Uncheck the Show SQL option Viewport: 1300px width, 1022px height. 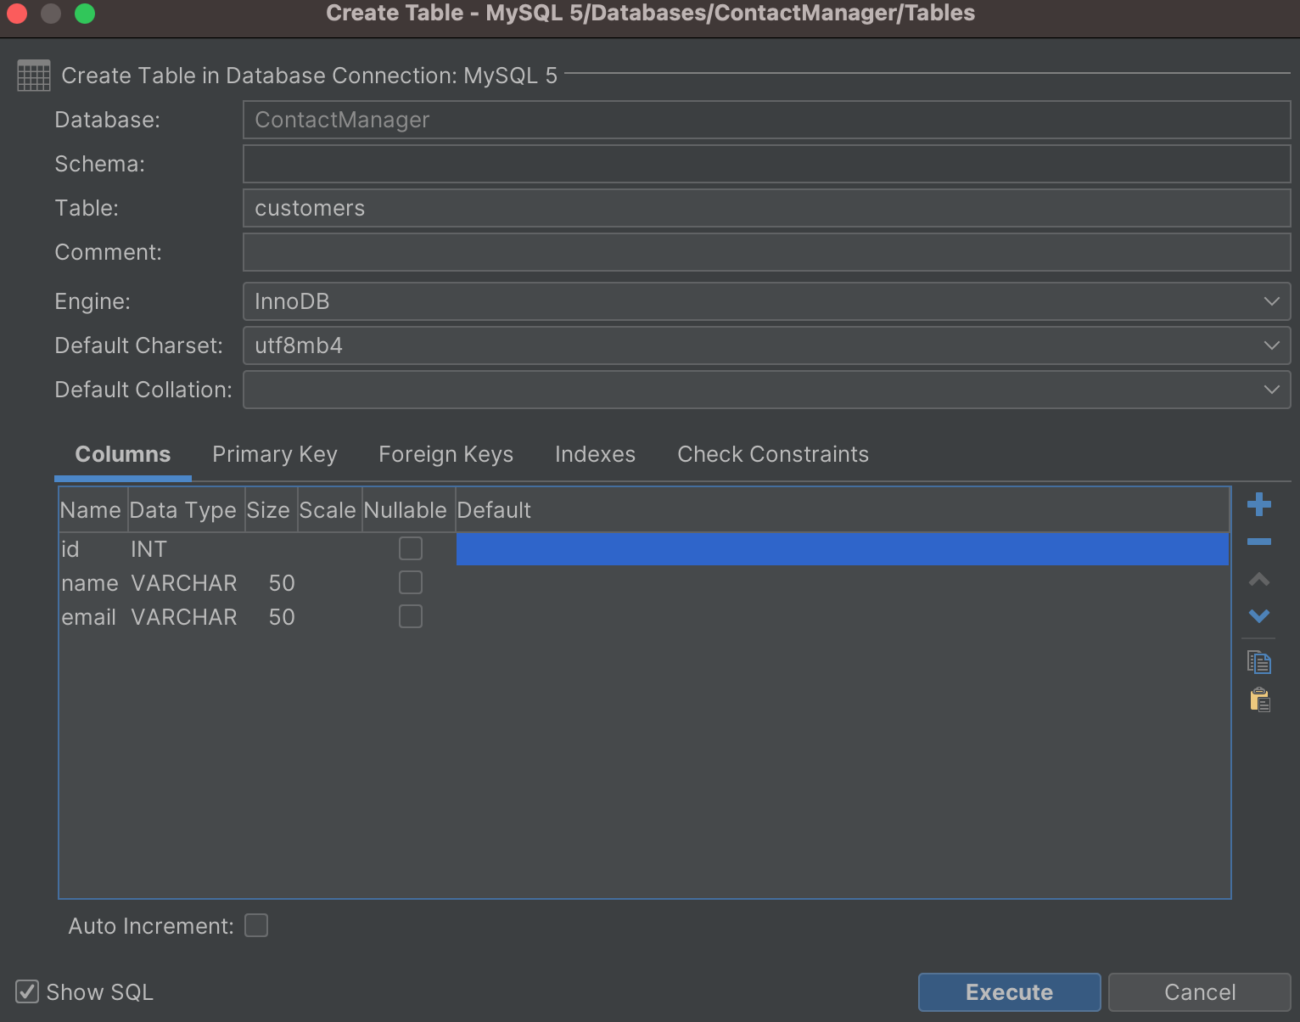click(26, 991)
